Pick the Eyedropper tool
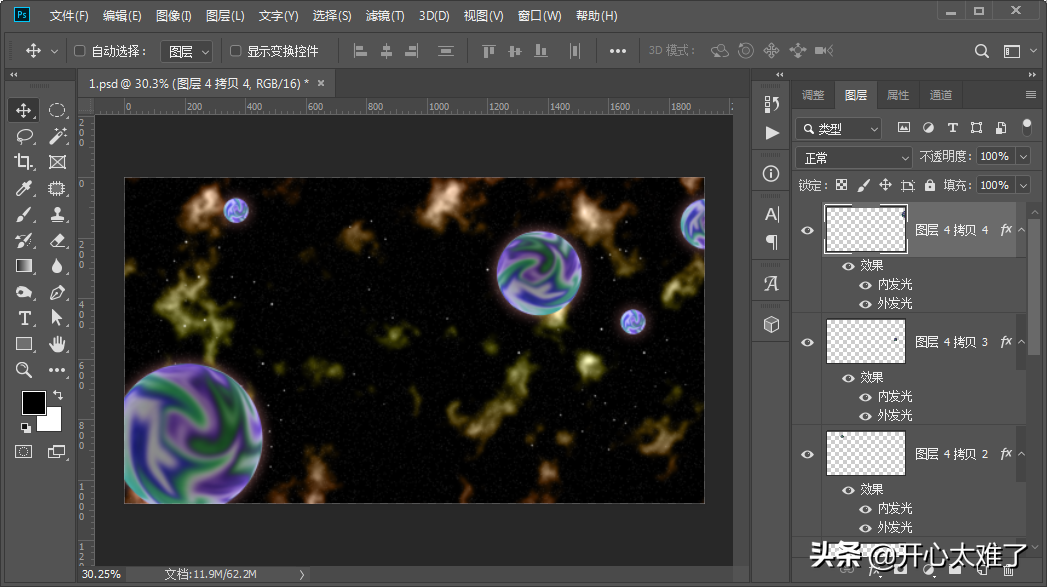 (x=24, y=188)
